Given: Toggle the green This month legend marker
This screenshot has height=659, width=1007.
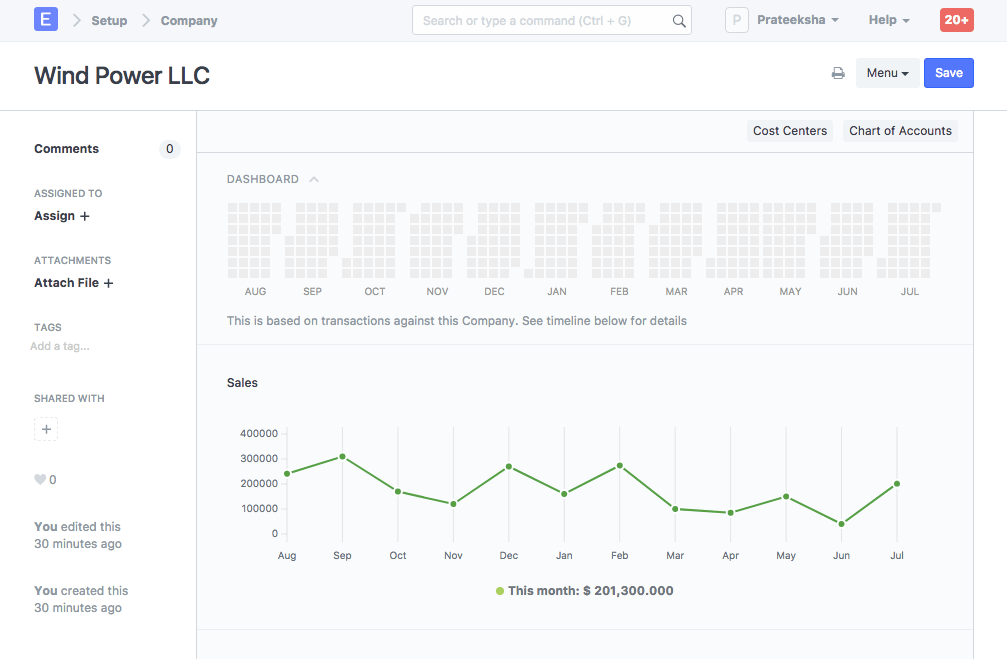Looking at the screenshot, I should click(499, 591).
